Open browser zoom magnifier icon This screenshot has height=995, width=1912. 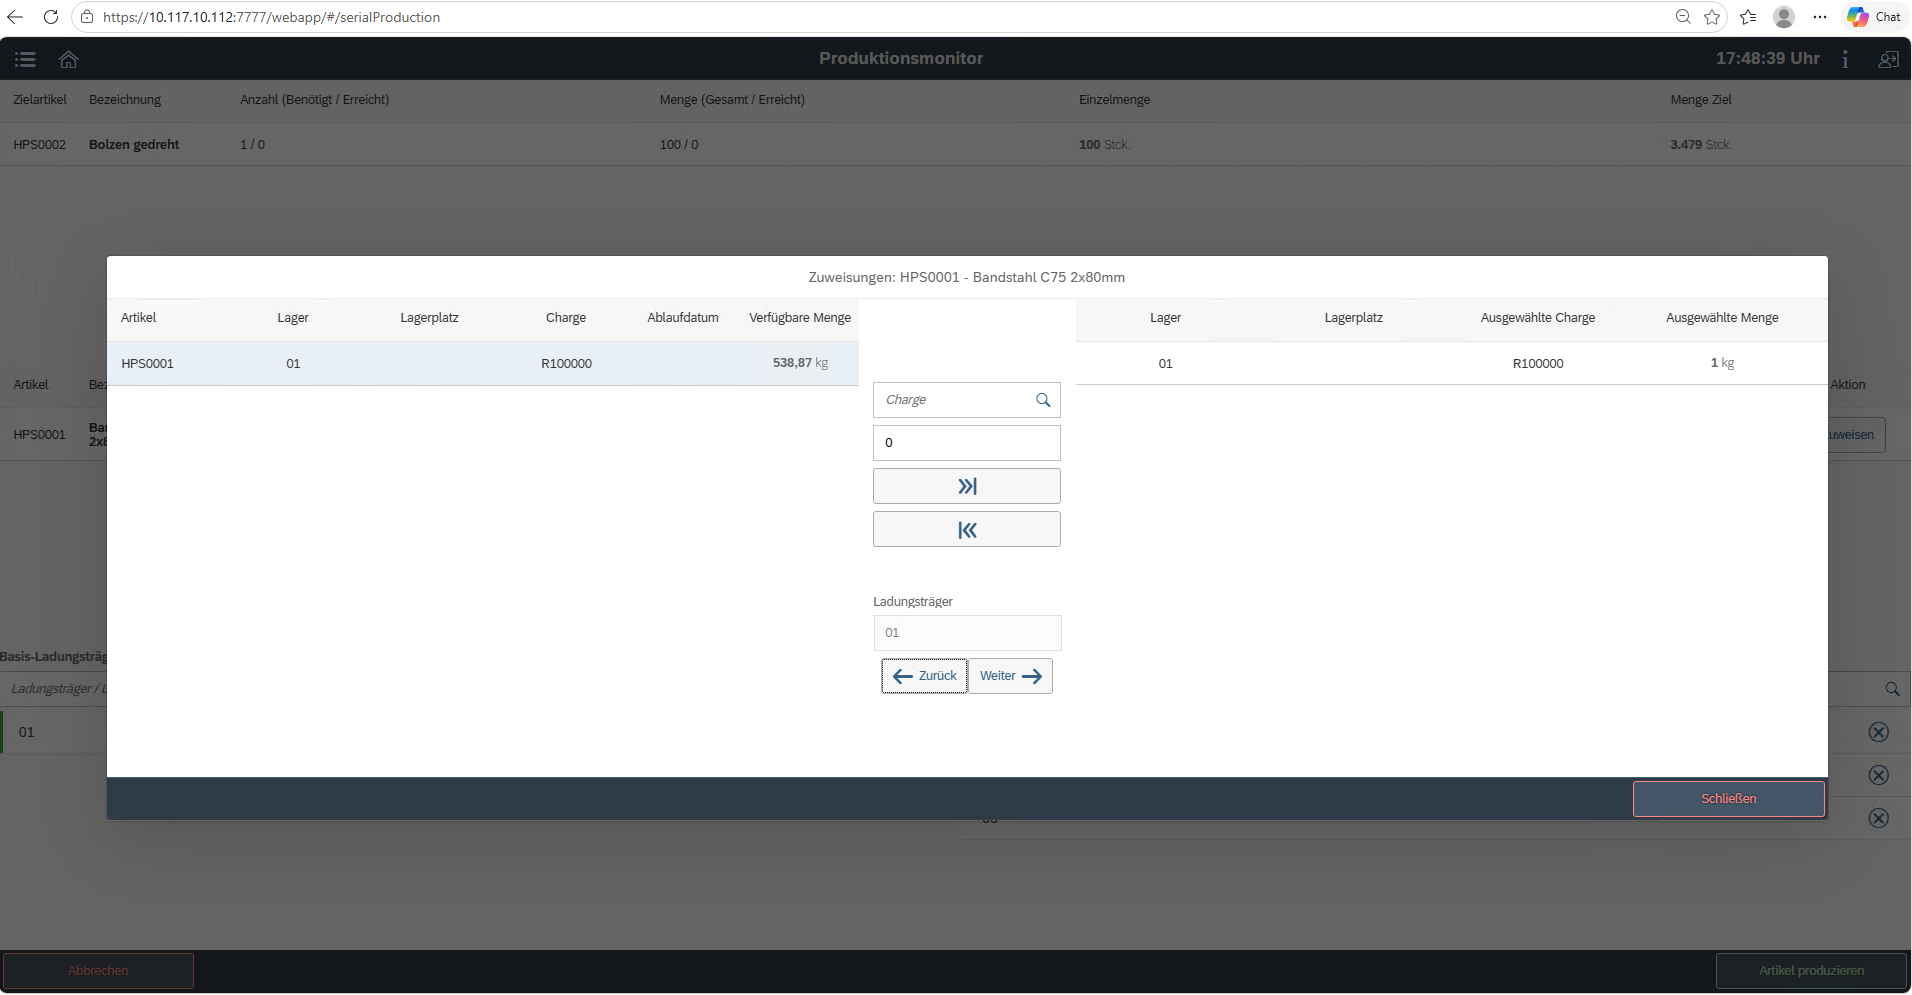pos(1683,17)
